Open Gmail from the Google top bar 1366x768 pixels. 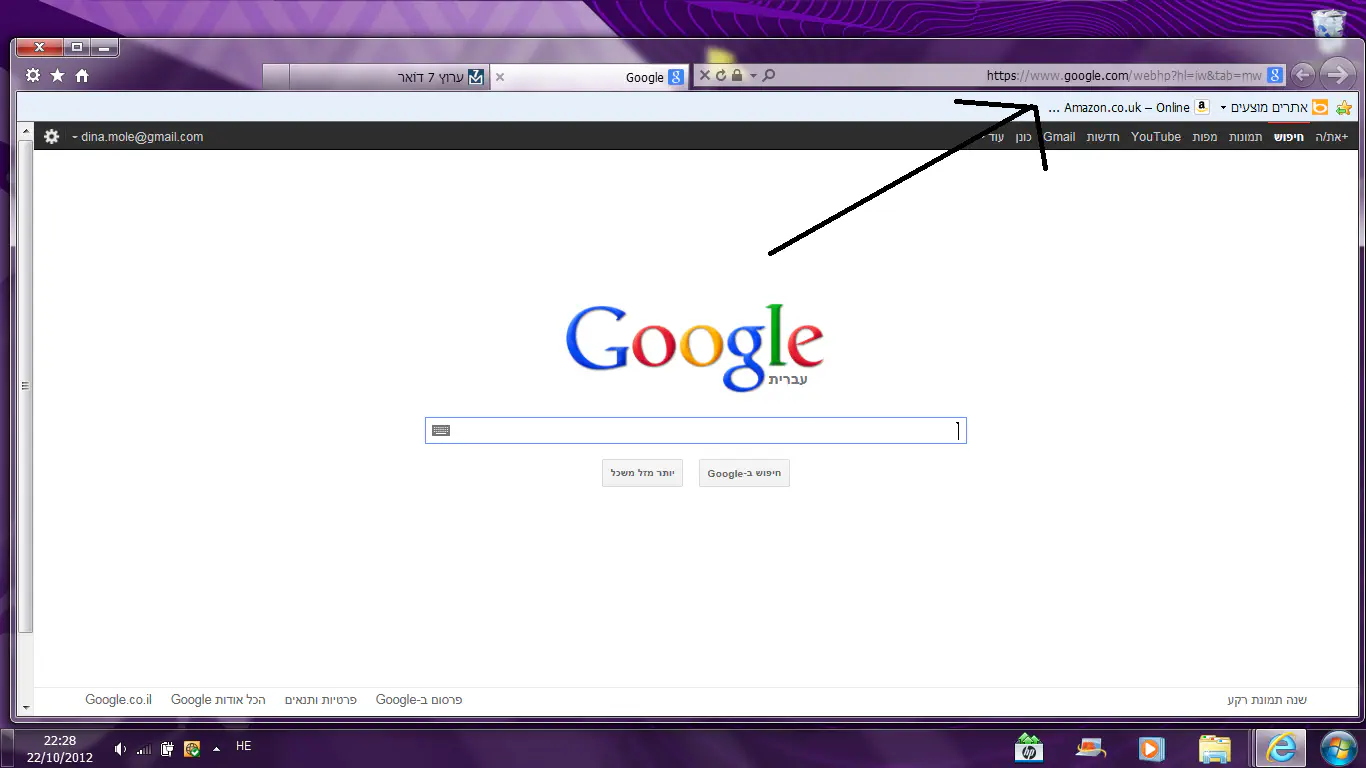(1059, 137)
